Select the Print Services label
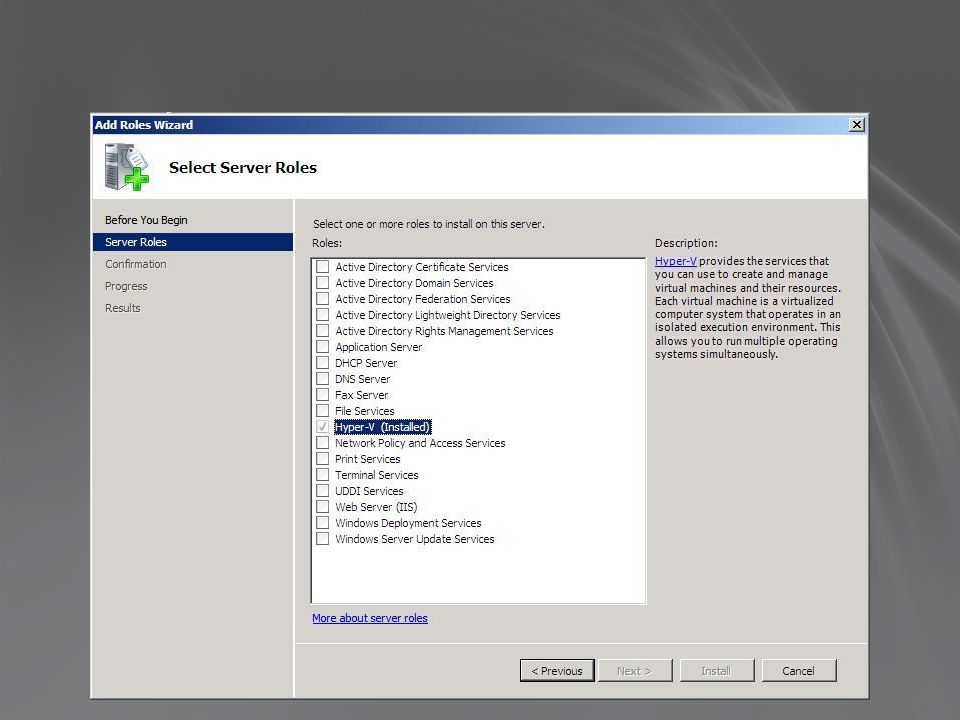This screenshot has height=720, width=960. coord(367,459)
